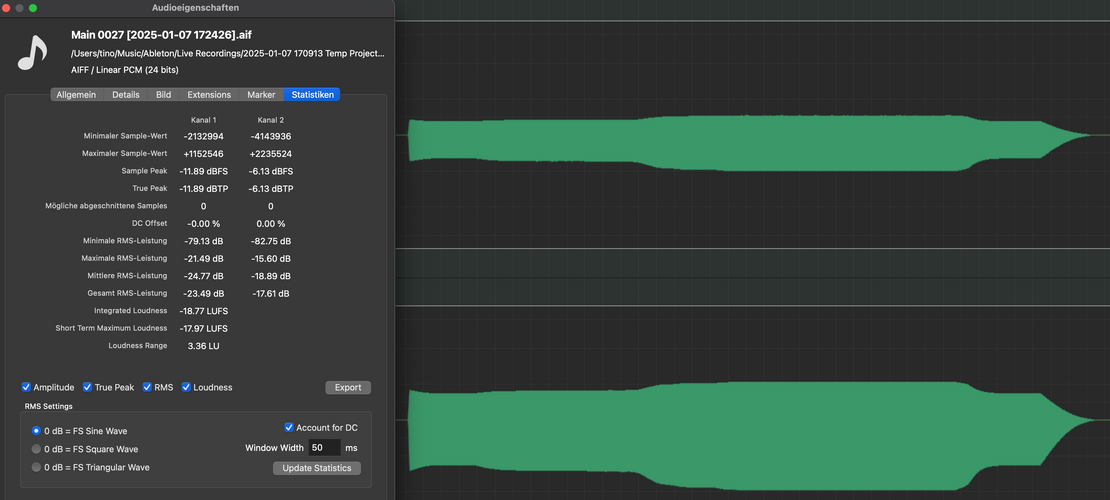1110x500 pixels.
Task: Choose 0 dB = FS Triangular Wave
Action: 36,467
